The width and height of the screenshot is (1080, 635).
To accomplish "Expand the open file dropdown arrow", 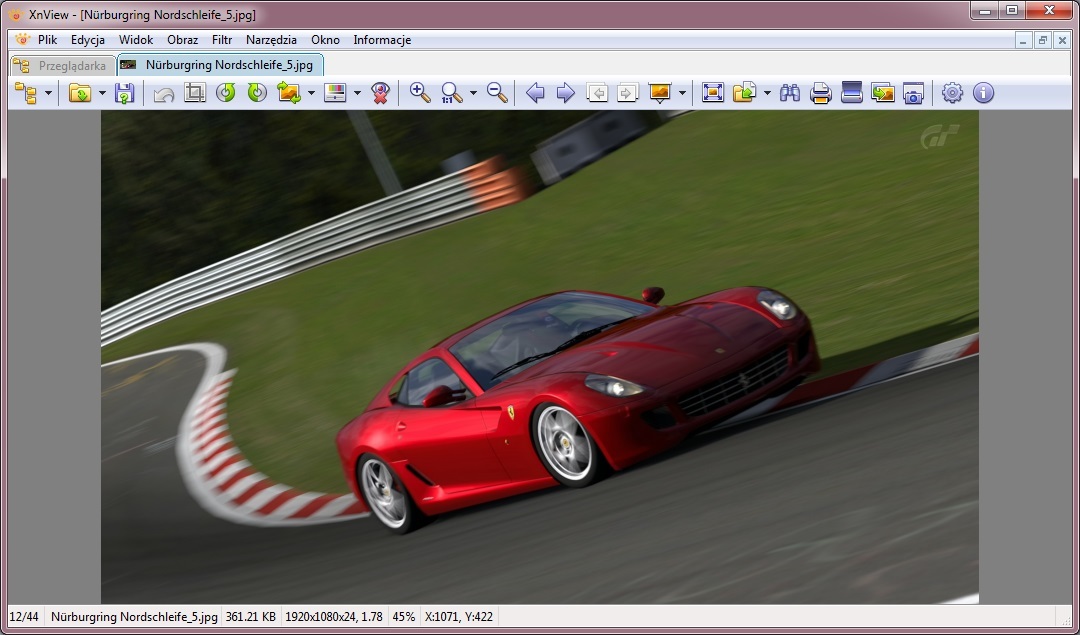I will coord(102,93).
